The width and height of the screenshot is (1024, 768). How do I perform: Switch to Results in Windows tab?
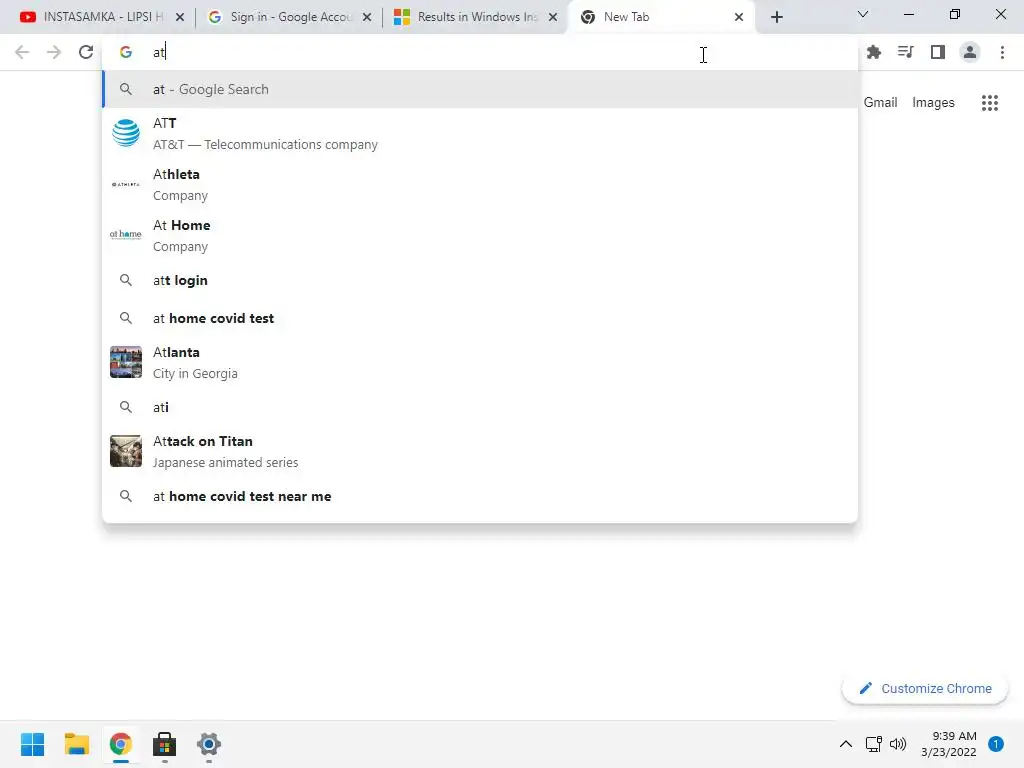(476, 17)
